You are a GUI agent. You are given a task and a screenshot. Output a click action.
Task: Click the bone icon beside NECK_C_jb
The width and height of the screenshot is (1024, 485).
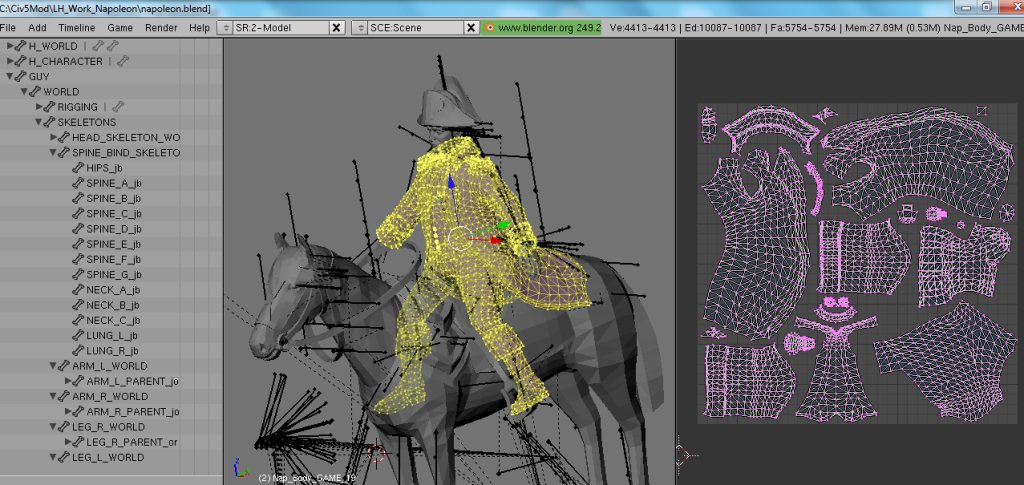[78, 320]
